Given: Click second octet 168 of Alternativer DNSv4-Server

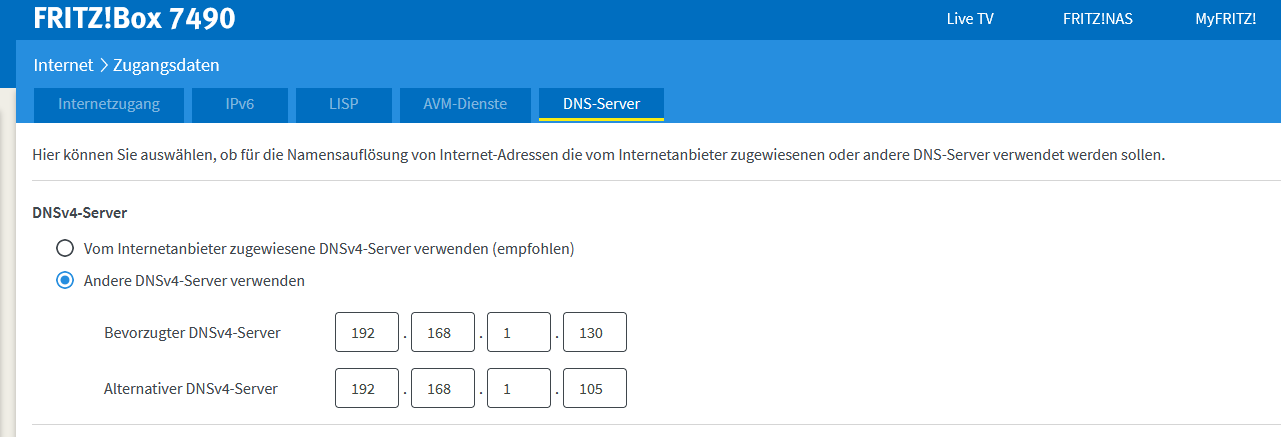Looking at the screenshot, I should (443, 388).
